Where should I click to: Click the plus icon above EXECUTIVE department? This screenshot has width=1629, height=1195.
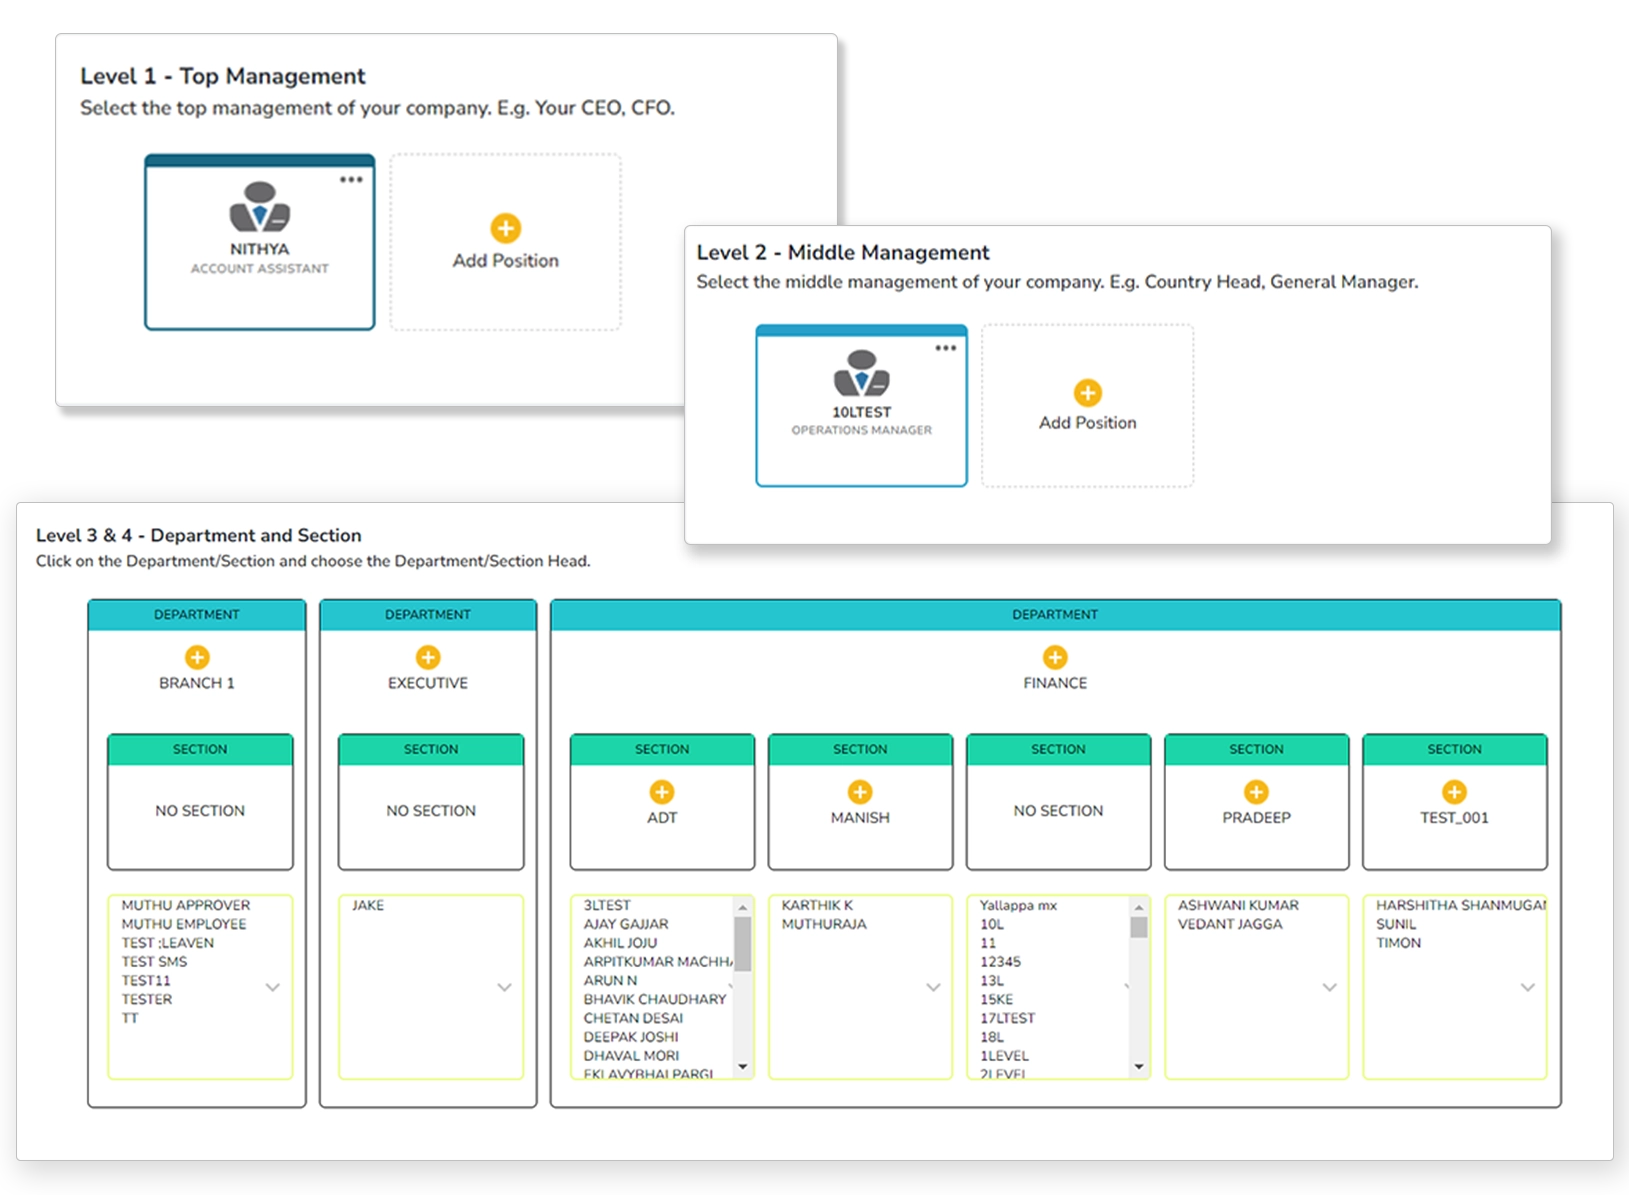(x=428, y=657)
